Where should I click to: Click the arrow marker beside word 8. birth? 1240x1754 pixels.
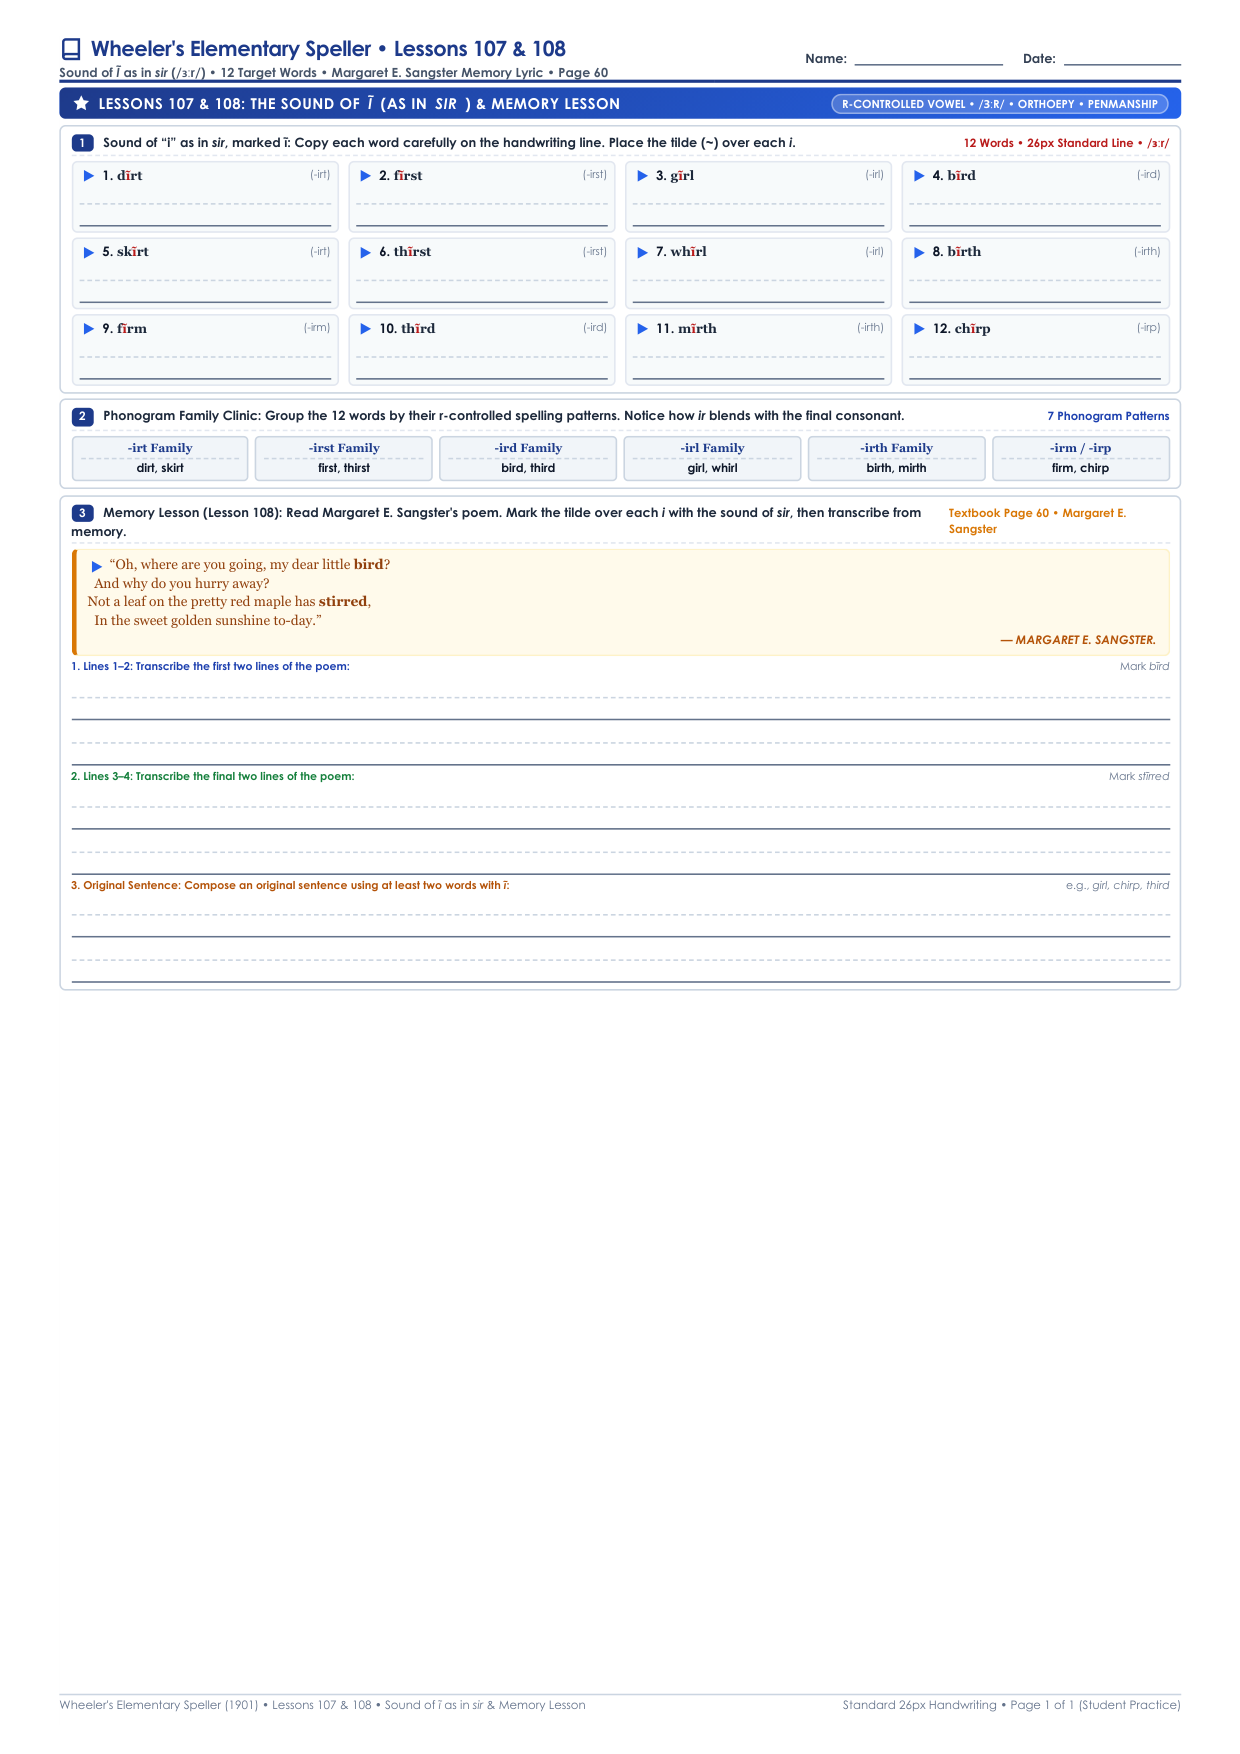click(920, 252)
